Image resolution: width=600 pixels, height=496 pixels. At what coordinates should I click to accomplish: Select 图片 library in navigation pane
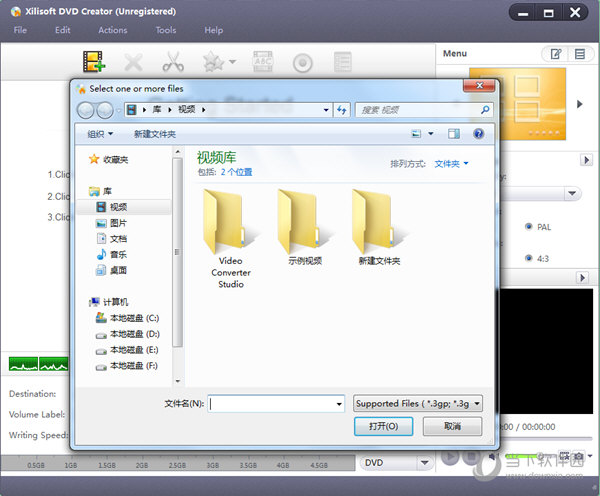pyautogui.click(x=111, y=223)
